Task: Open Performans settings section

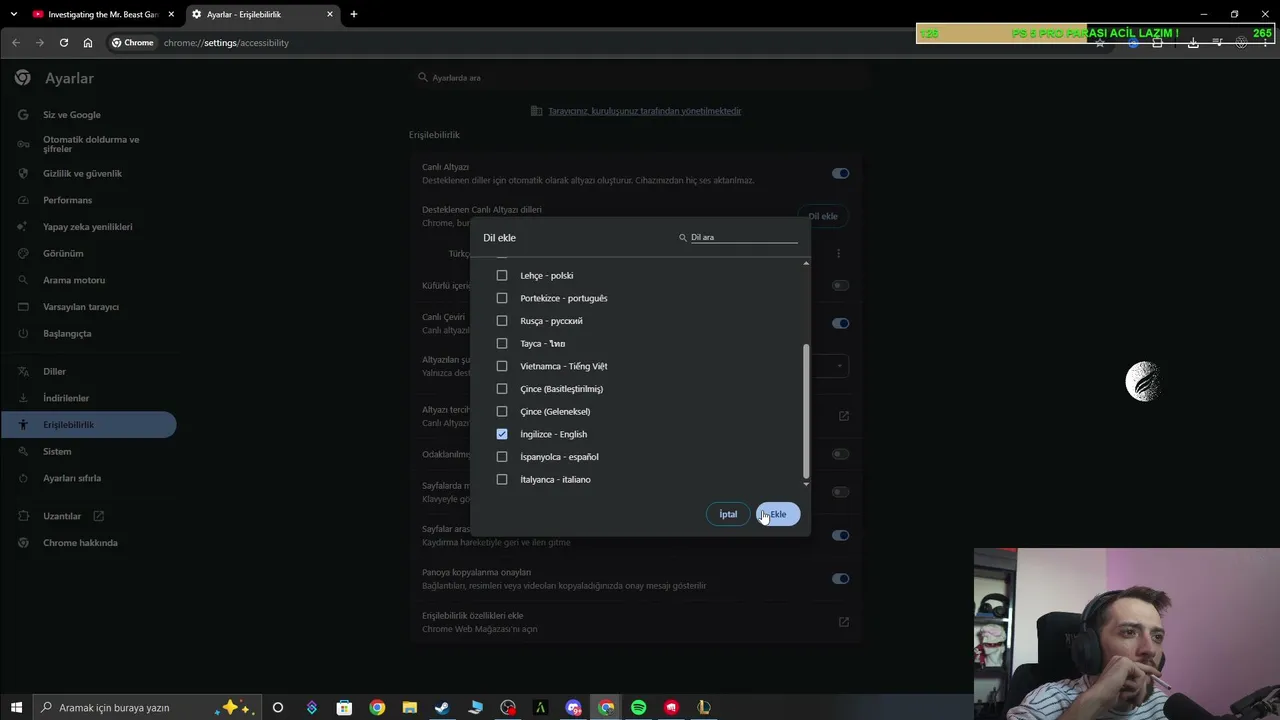Action: pos(67,200)
